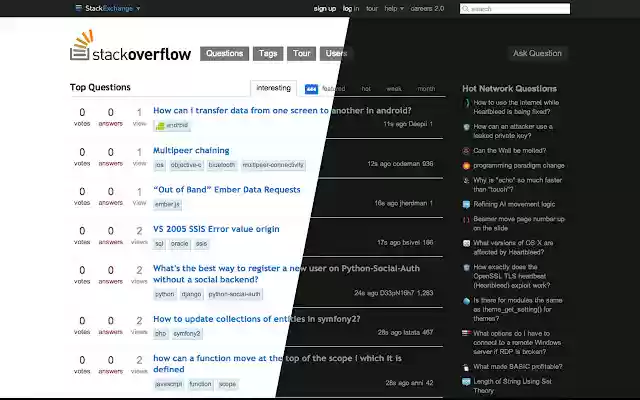
Task: Open symfony2 update collections question
Action: tap(257, 319)
